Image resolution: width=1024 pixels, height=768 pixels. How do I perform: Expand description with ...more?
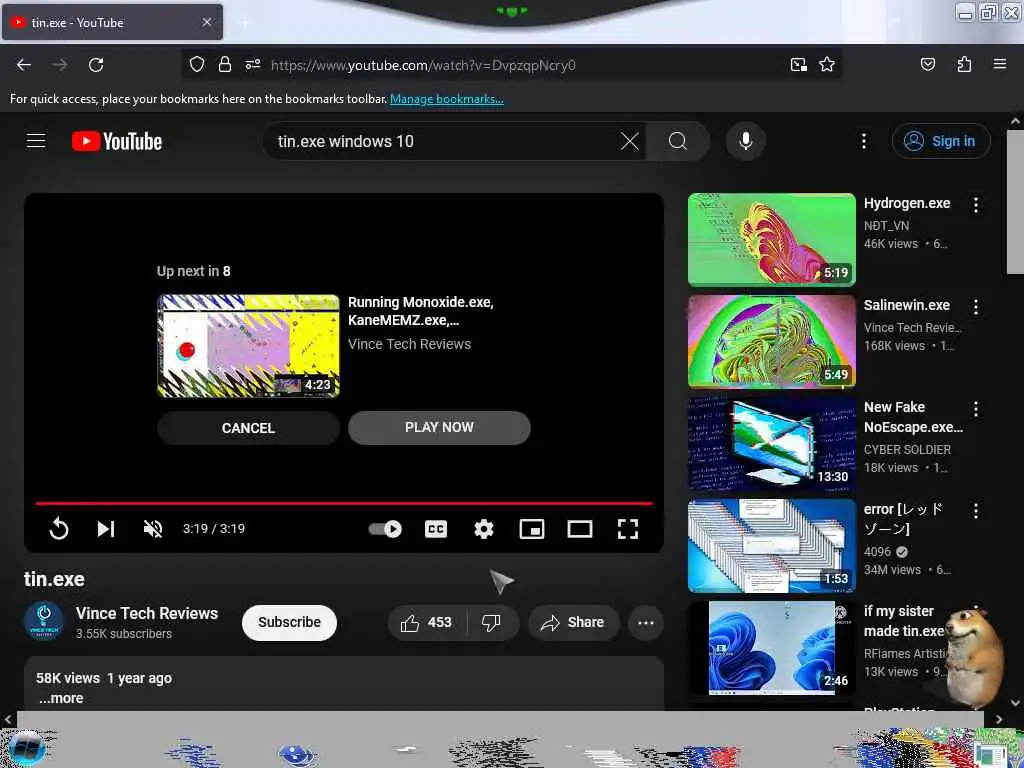click(61, 698)
